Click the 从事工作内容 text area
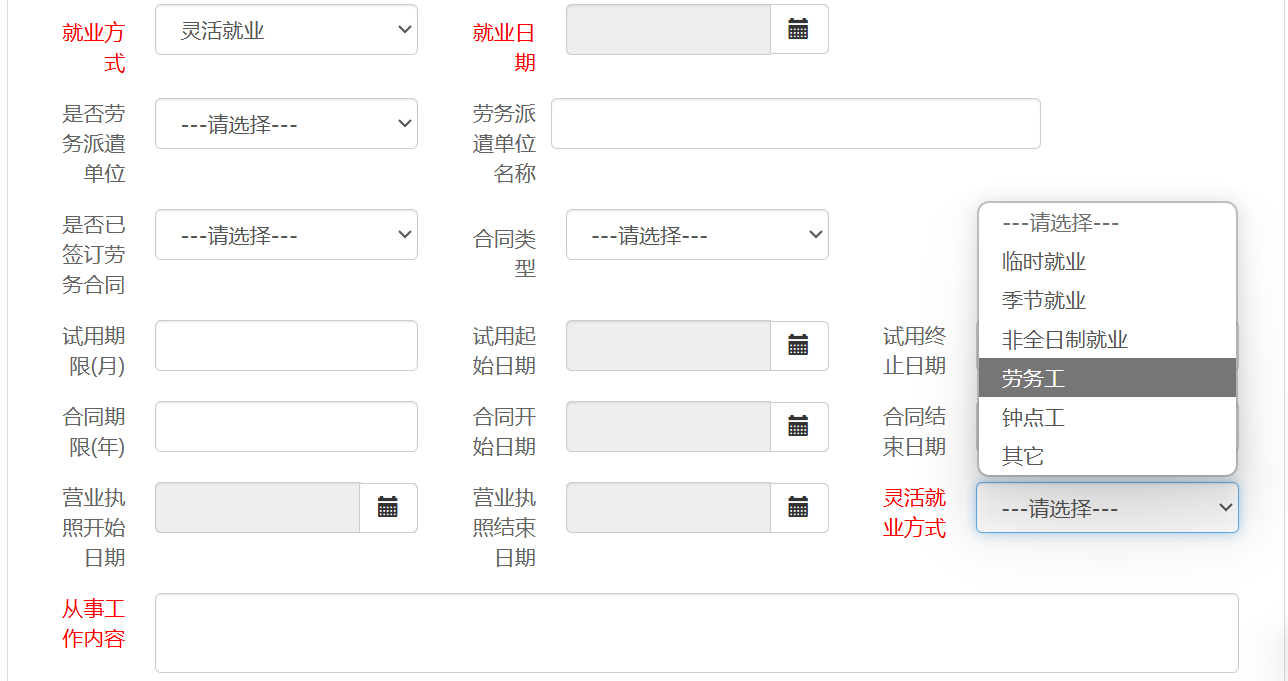 [696, 633]
